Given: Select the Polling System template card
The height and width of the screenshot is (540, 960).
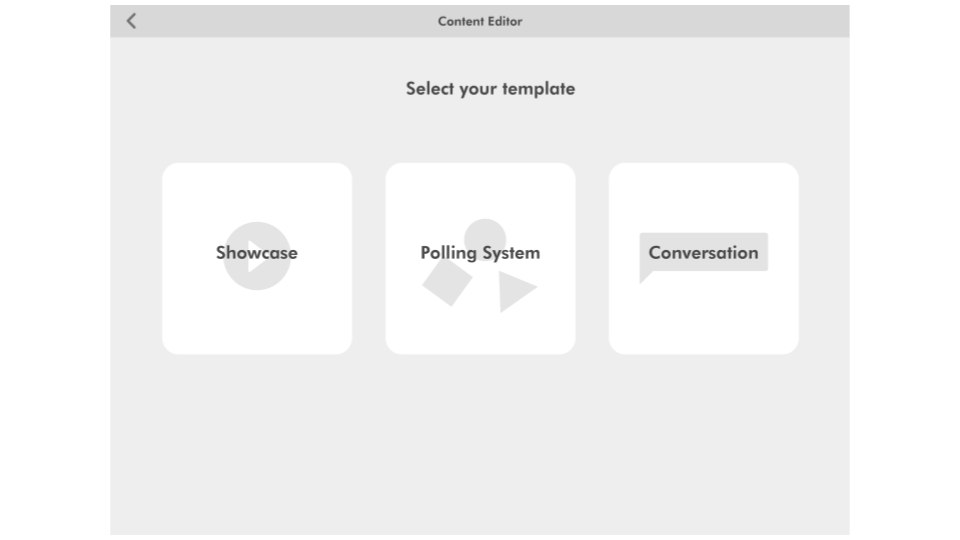Looking at the screenshot, I should [x=481, y=258].
